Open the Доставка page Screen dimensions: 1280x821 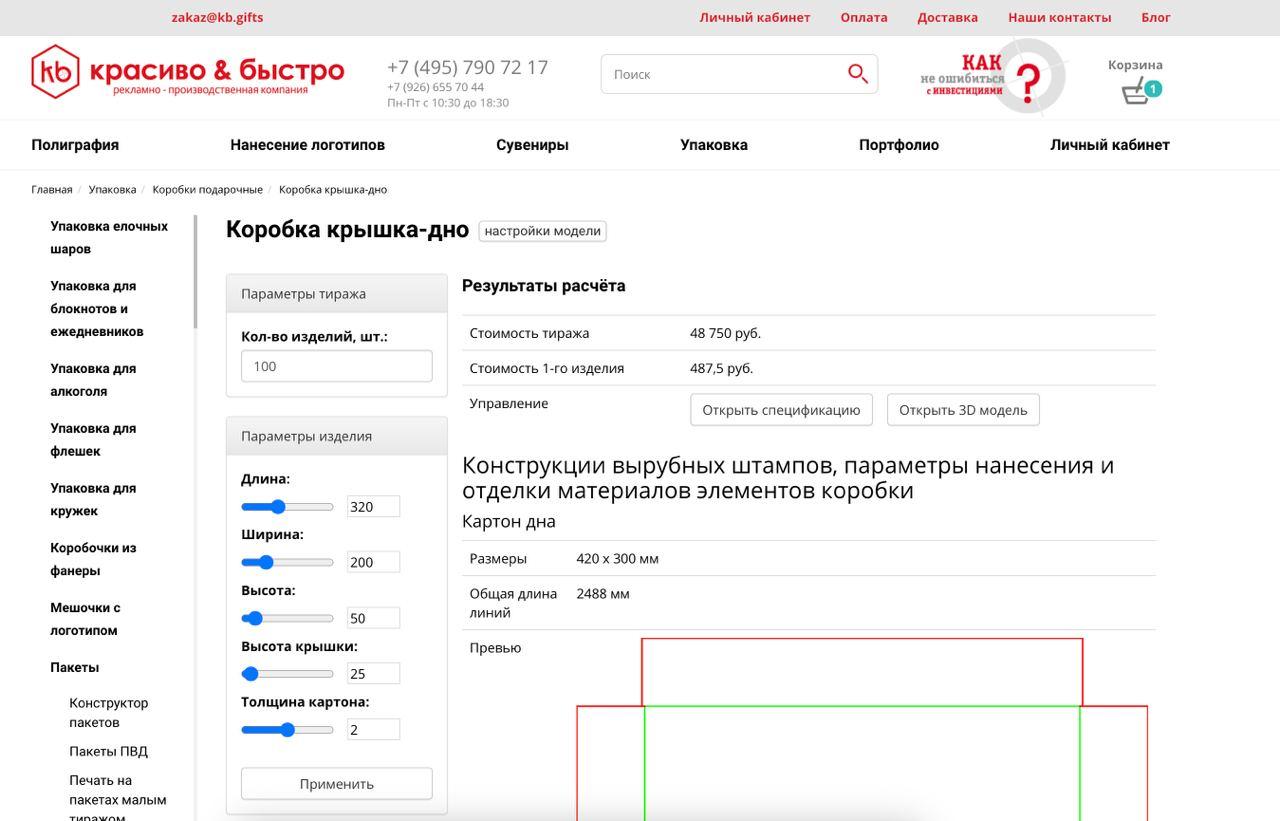pyautogui.click(x=947, y=16)
